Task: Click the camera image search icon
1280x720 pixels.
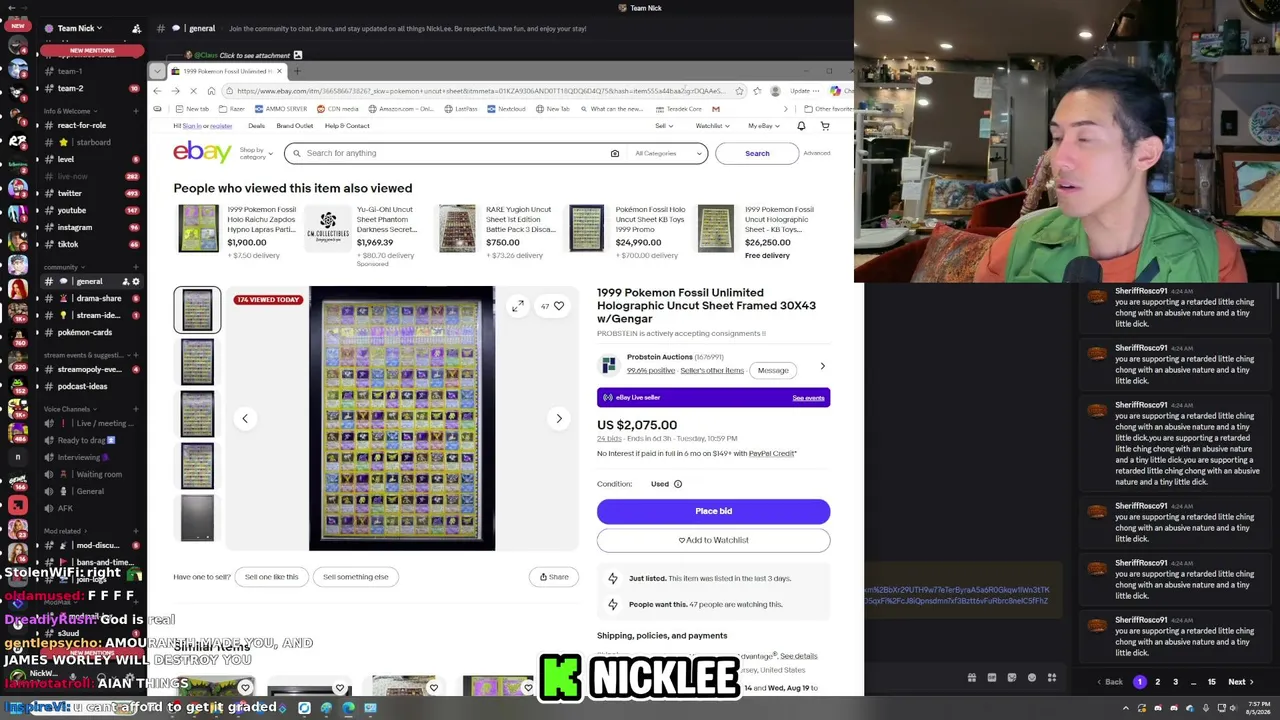Action: pos(615,153)
